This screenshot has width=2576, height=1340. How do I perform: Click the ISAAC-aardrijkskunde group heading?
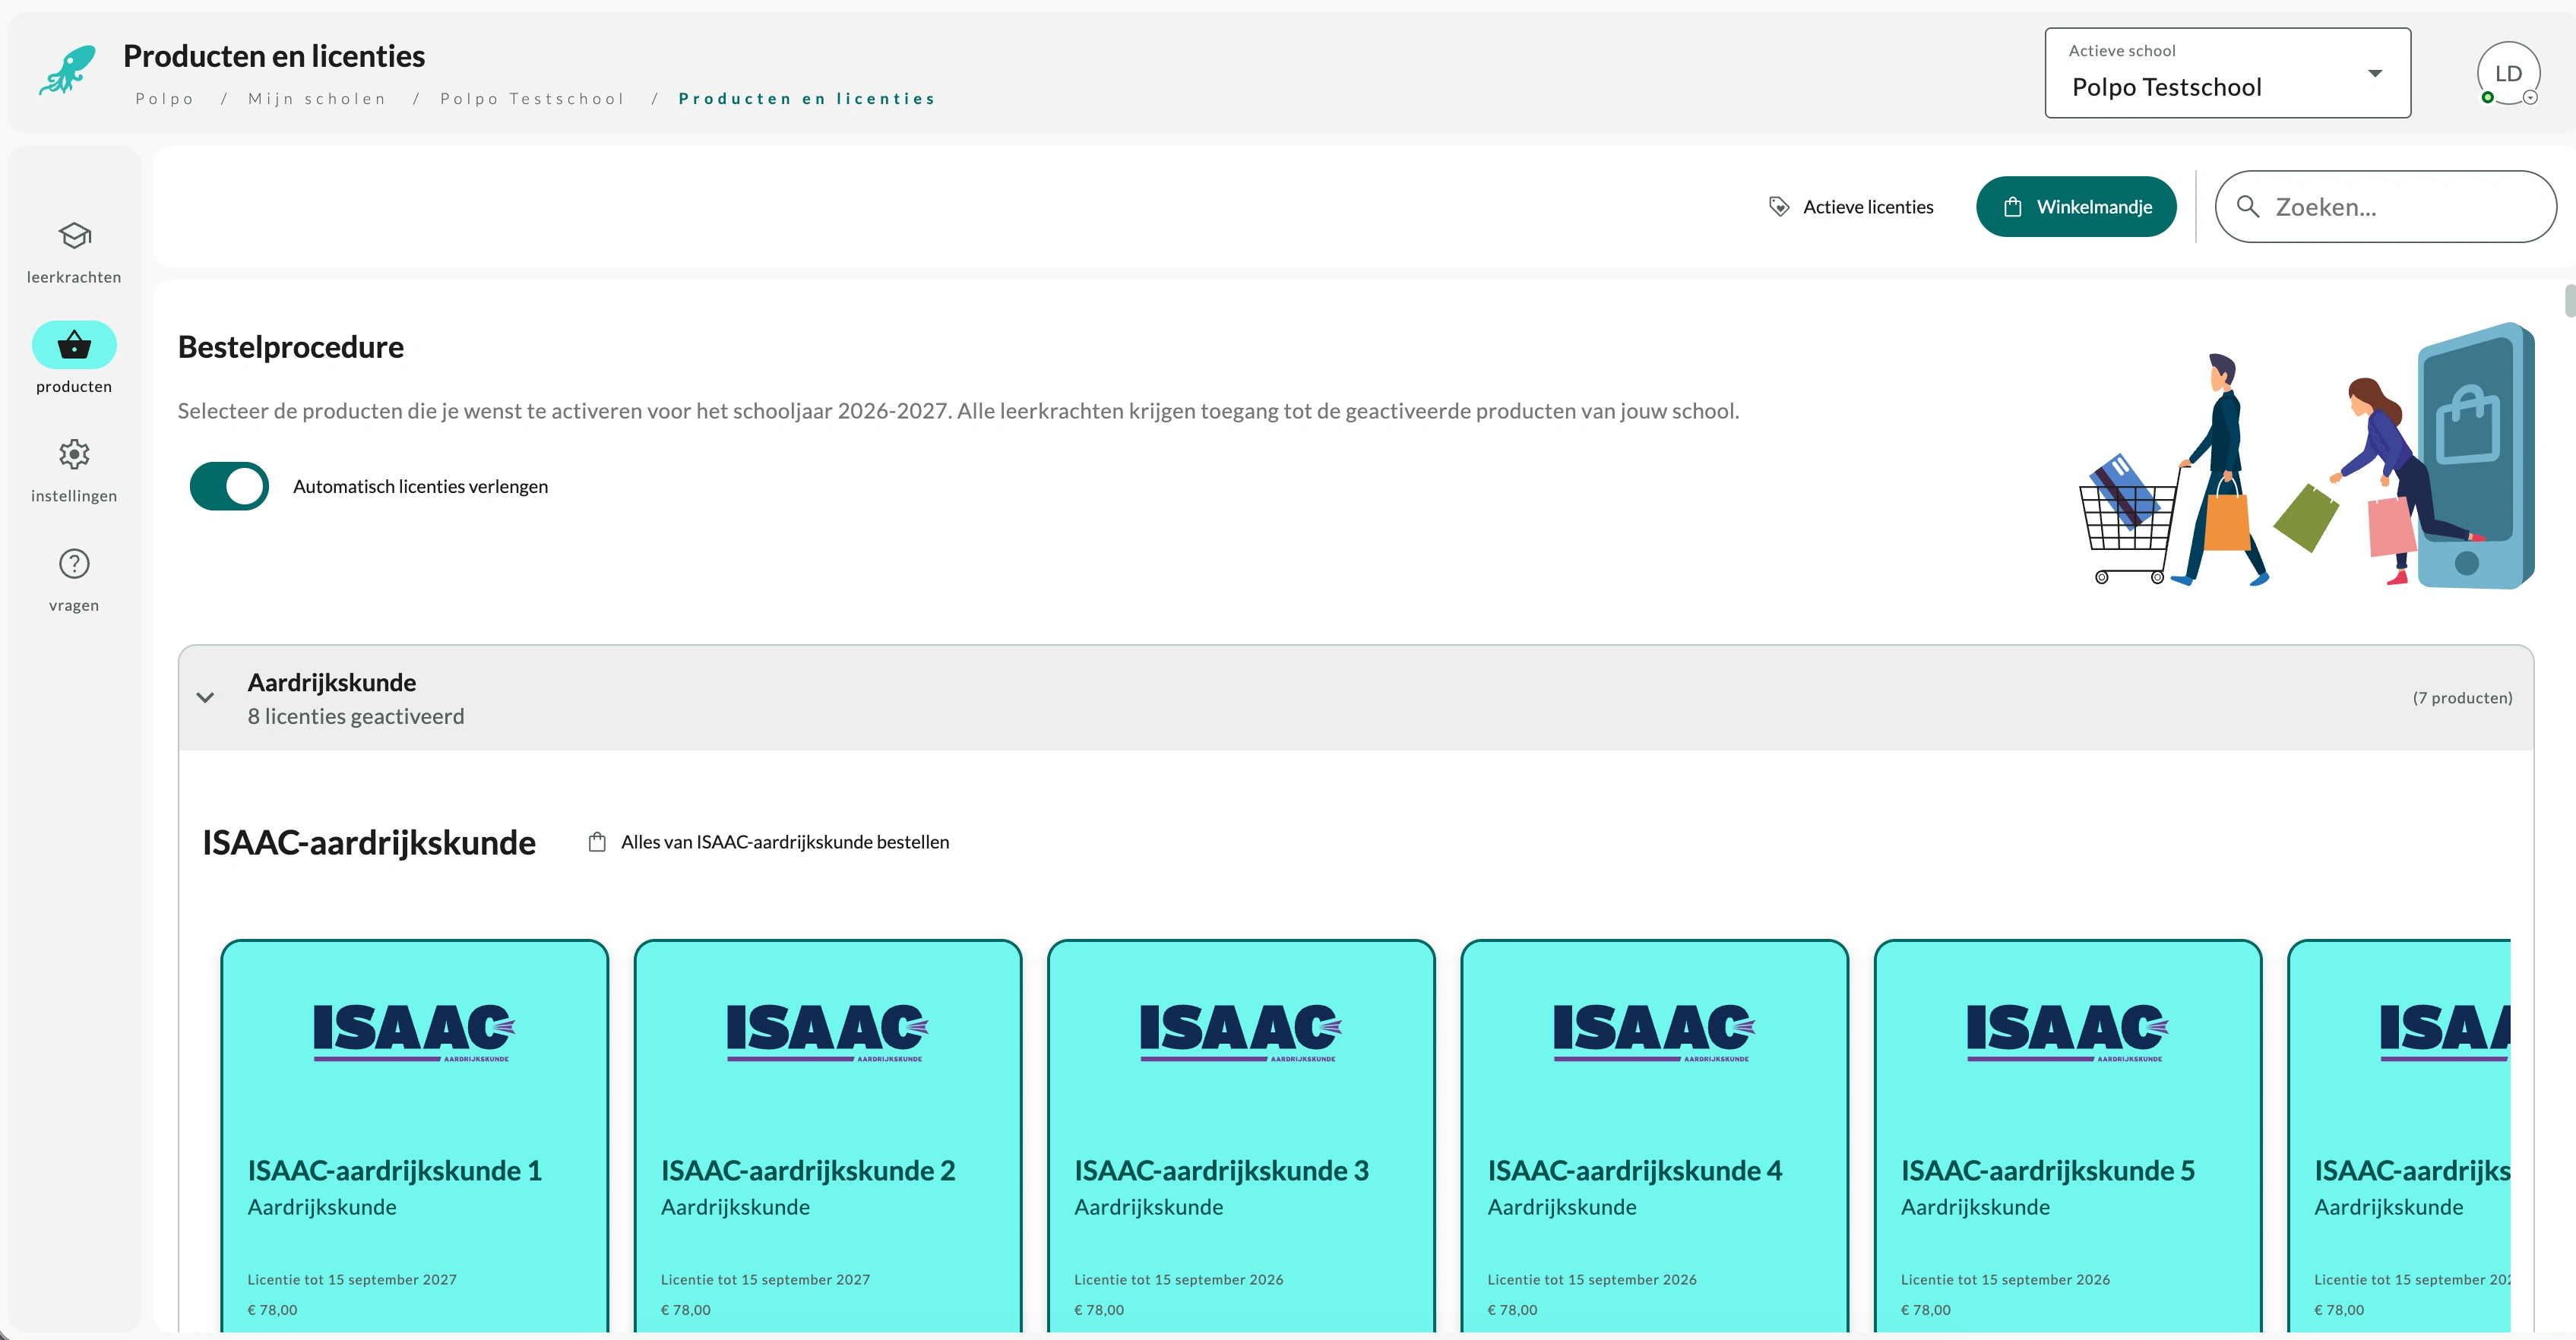tap(369, 843)
